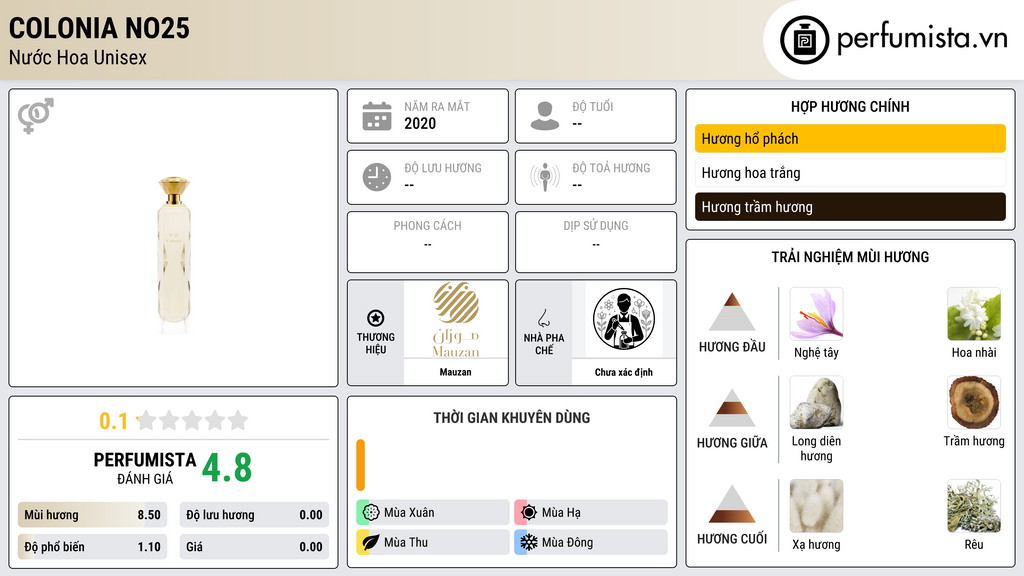This screenshot has height=576, width=1024.
Task: Click the Mùa Đông snowflake icon
Action: click(529, 542)
